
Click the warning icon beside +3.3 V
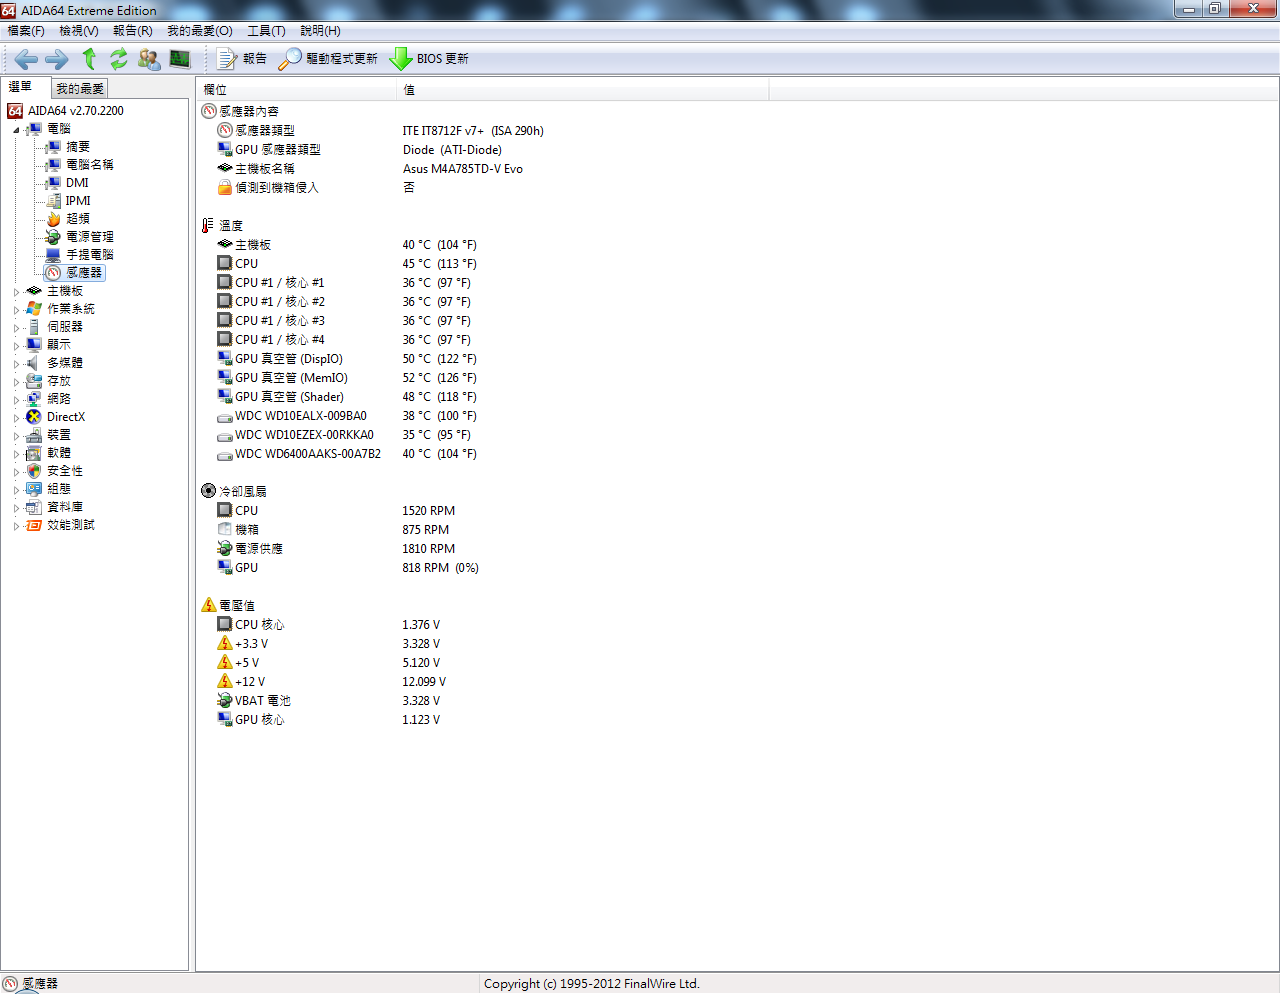pos(225,643)
